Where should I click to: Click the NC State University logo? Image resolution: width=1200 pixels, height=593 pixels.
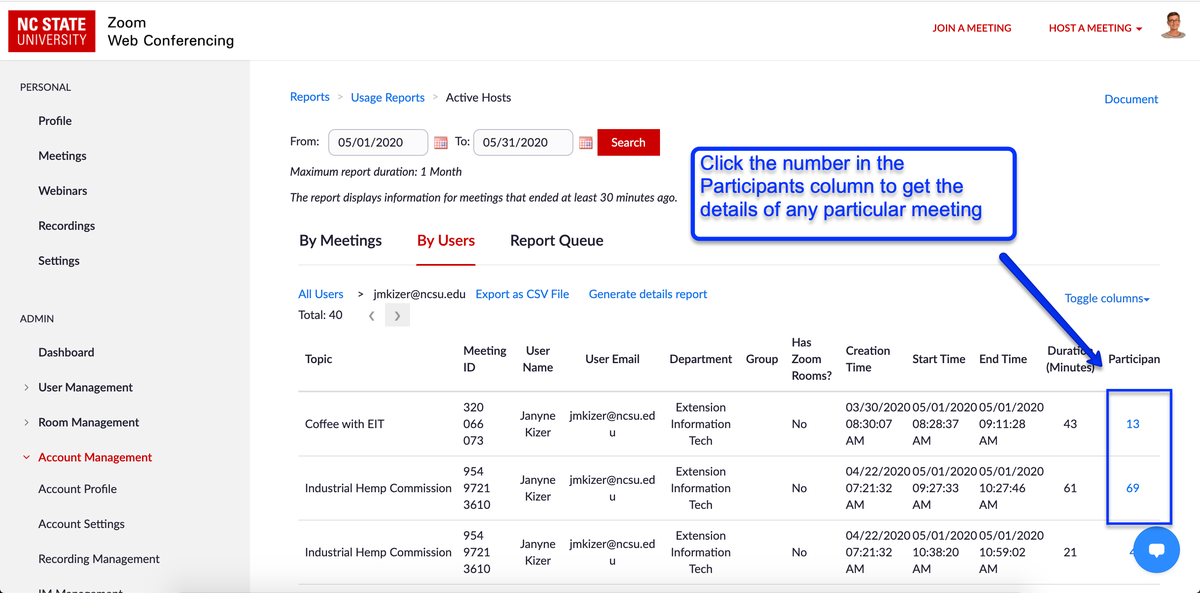51,31
